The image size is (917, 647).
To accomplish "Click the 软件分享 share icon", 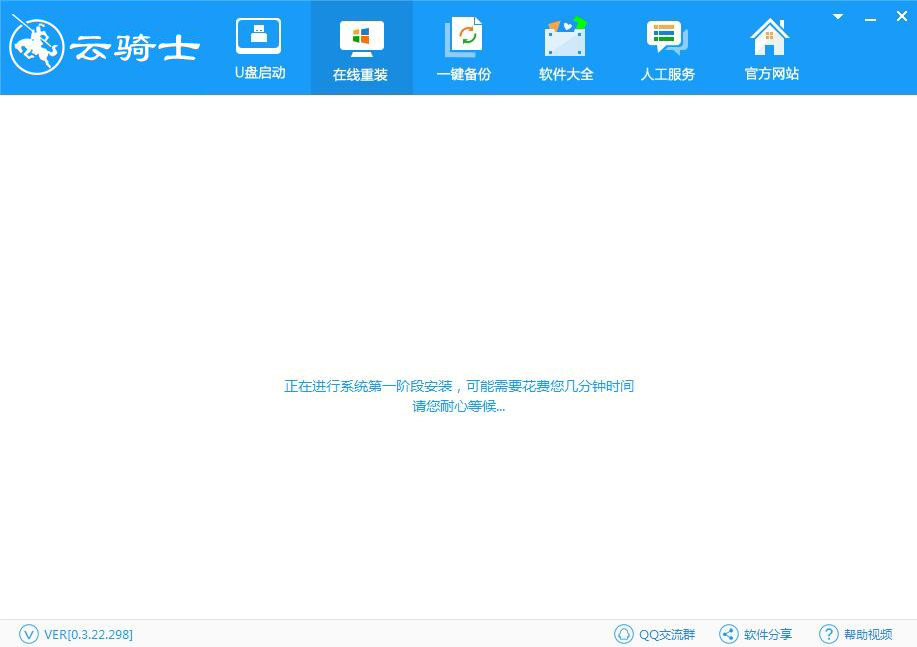I will tap(728, 634).
